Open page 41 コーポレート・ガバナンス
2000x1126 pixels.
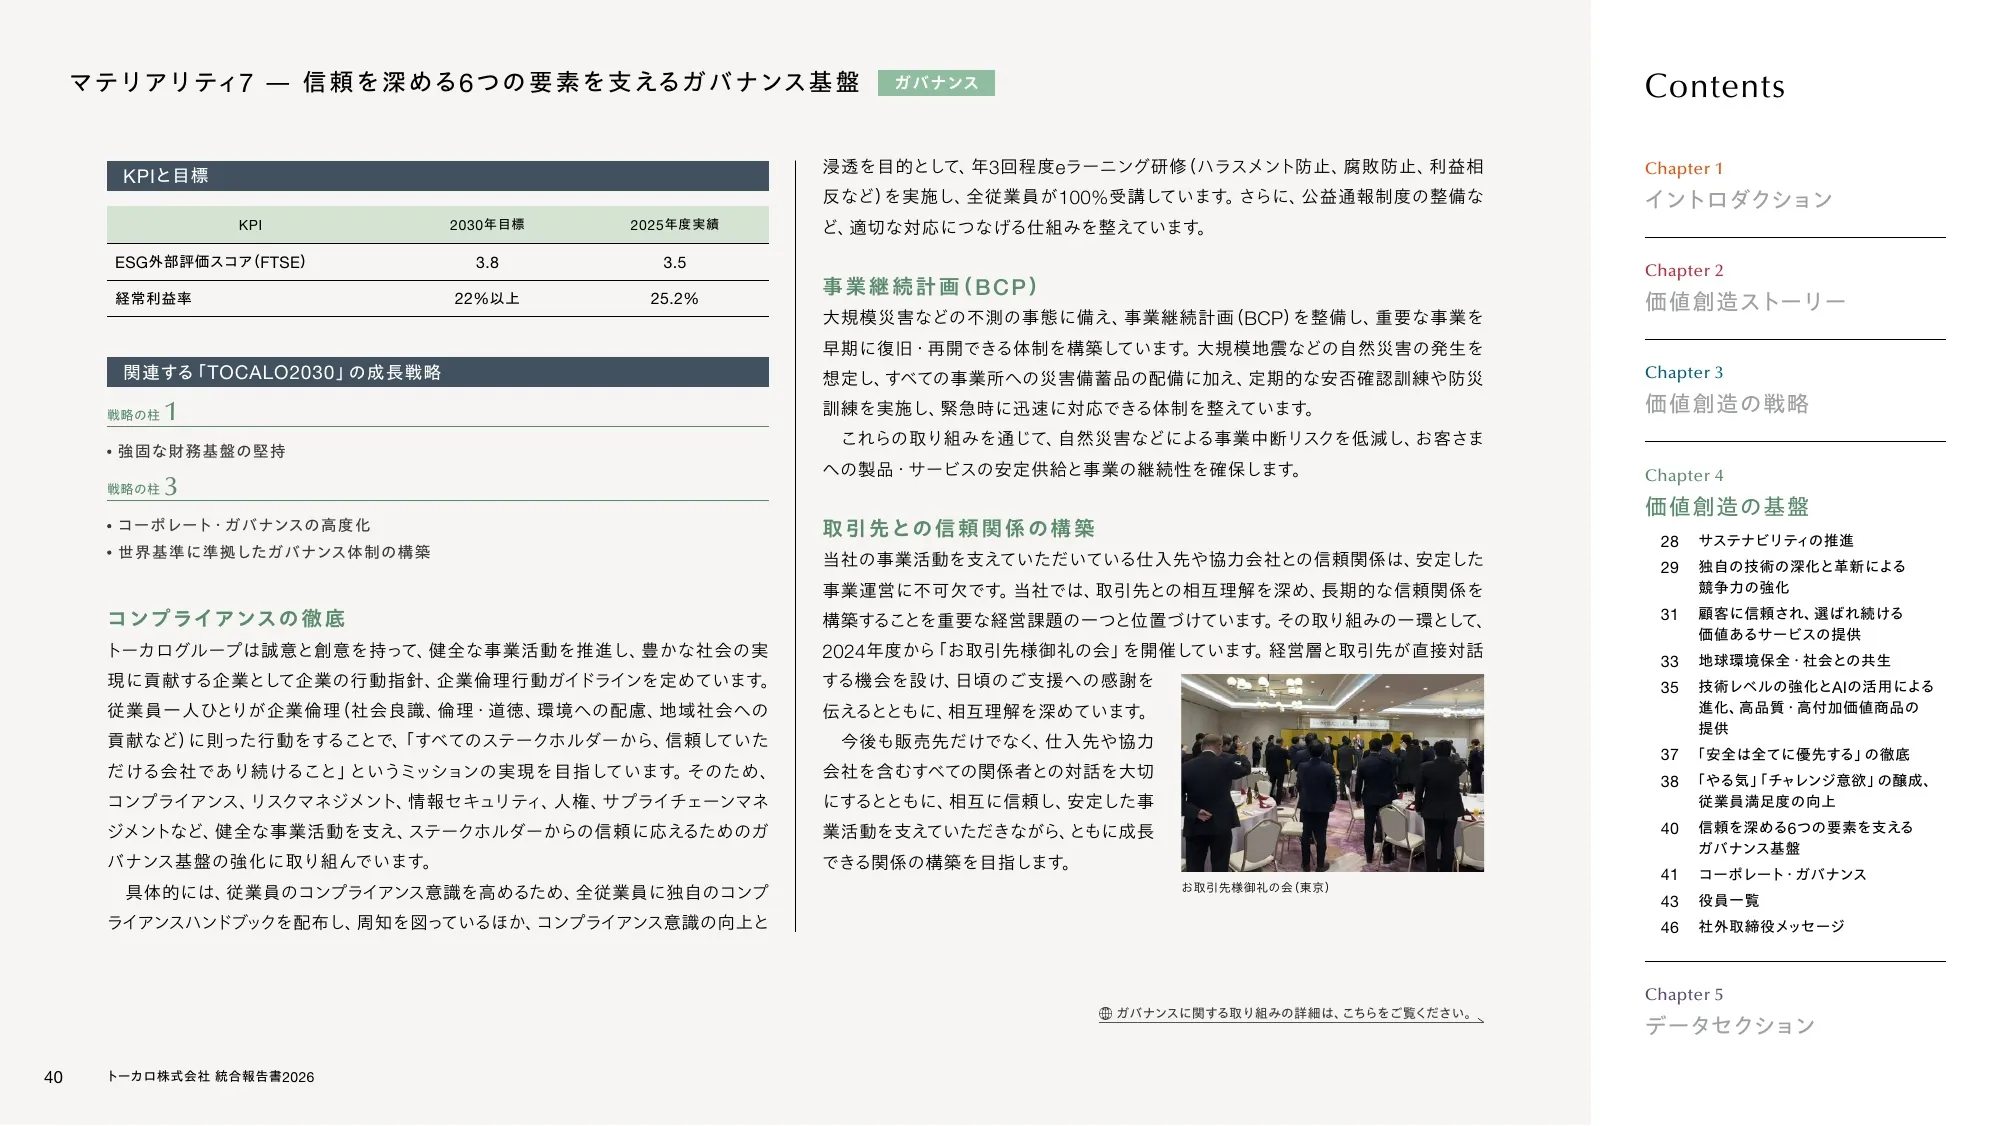click(1764, 875)
